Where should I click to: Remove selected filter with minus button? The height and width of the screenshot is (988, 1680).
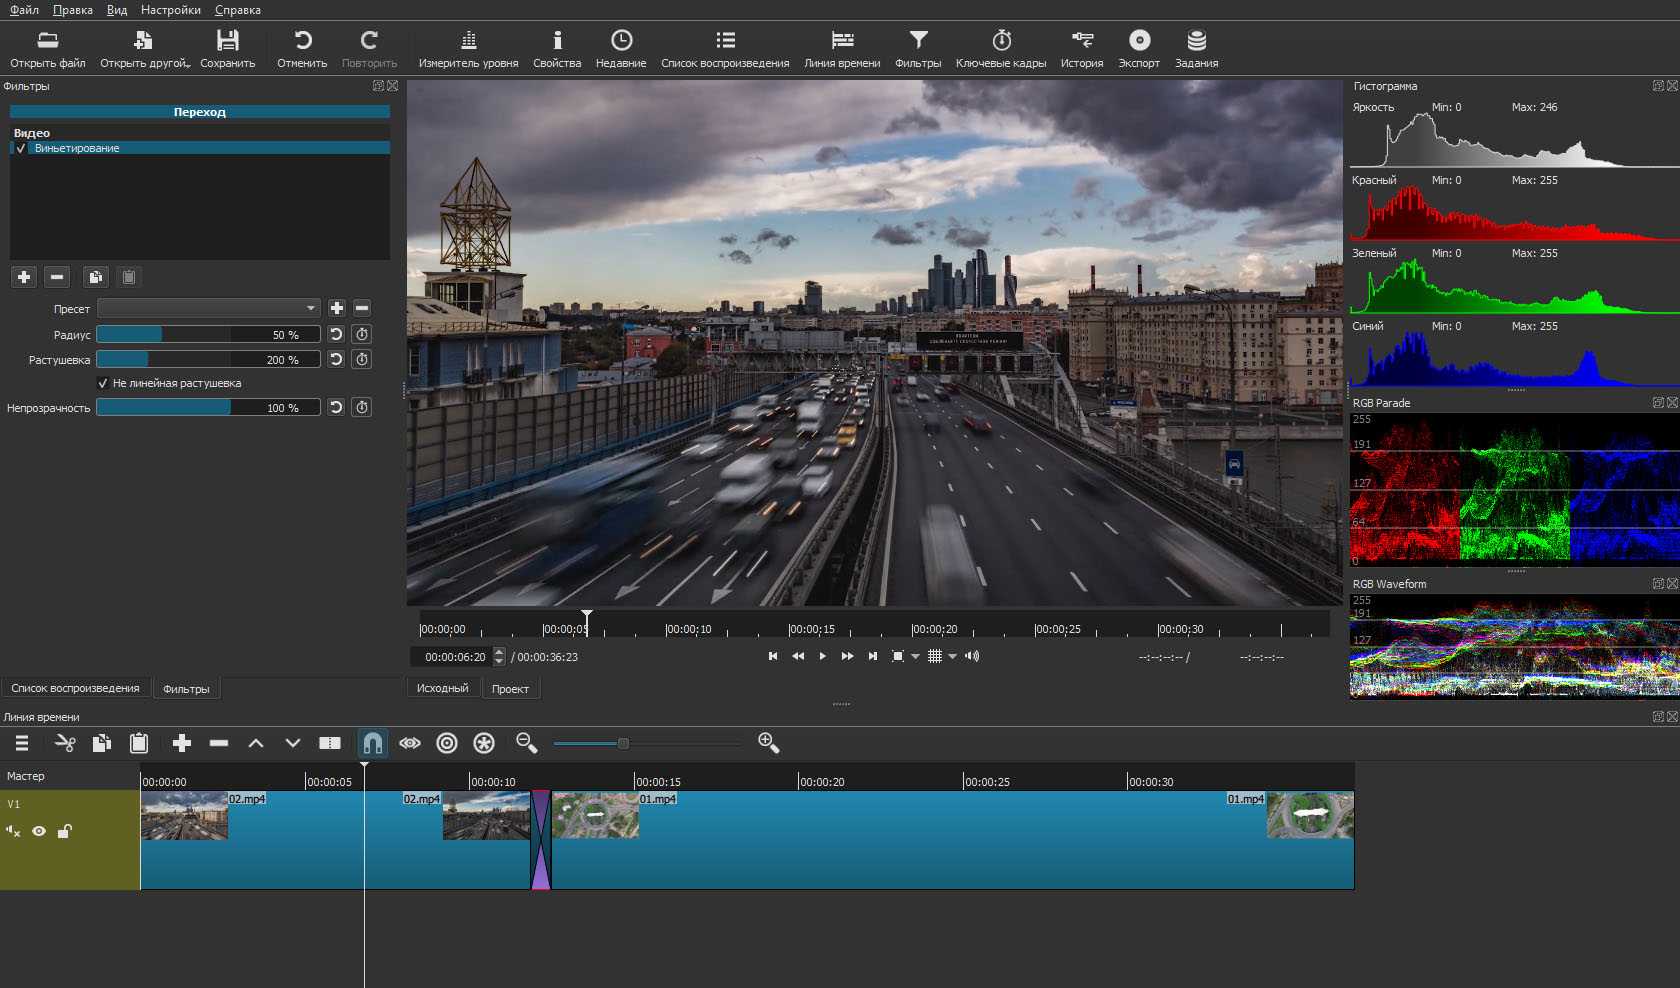(x=57, y=277)
